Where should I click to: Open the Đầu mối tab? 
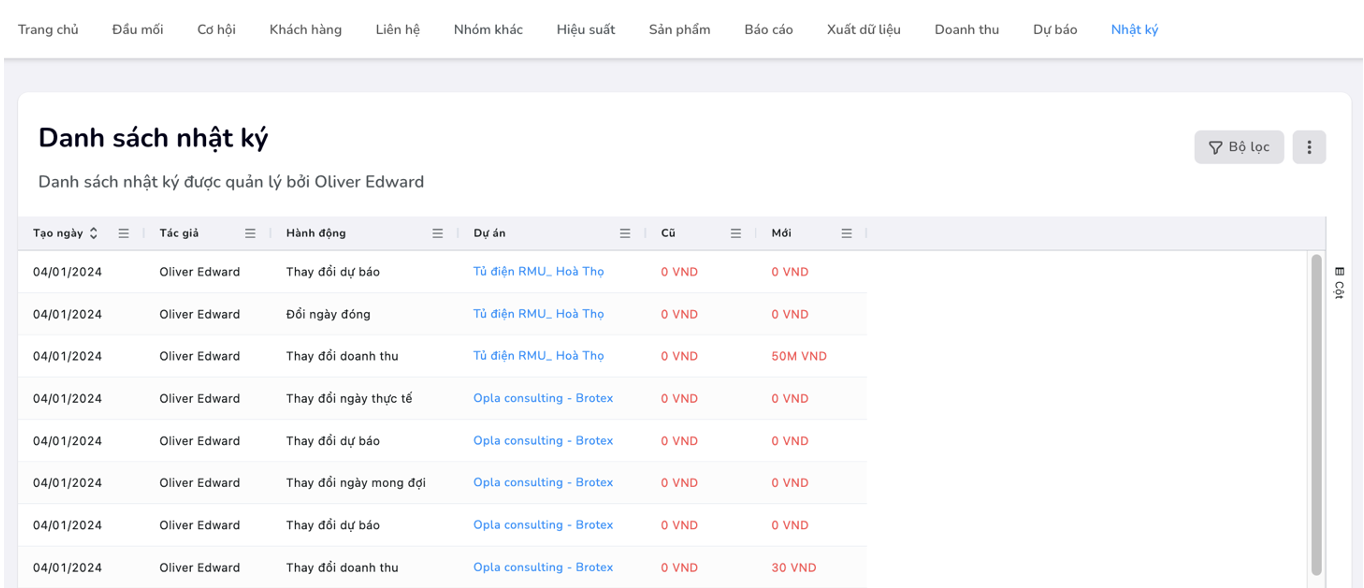pos(138,29)
